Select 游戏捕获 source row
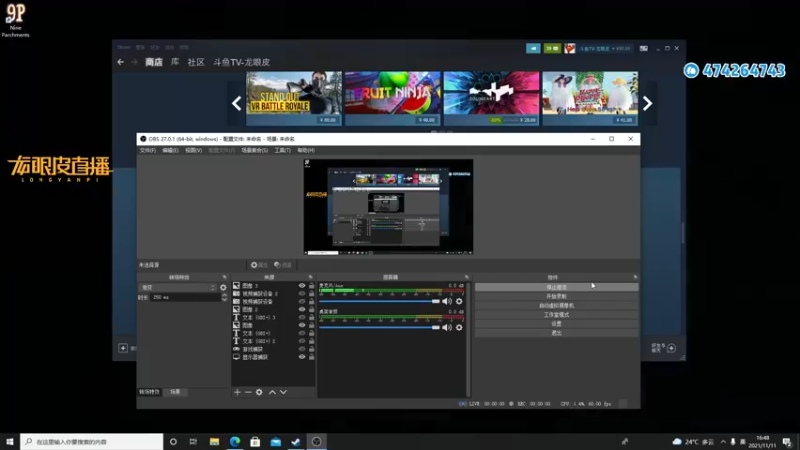This screenshot has width=800, height=450. point(273,349)
